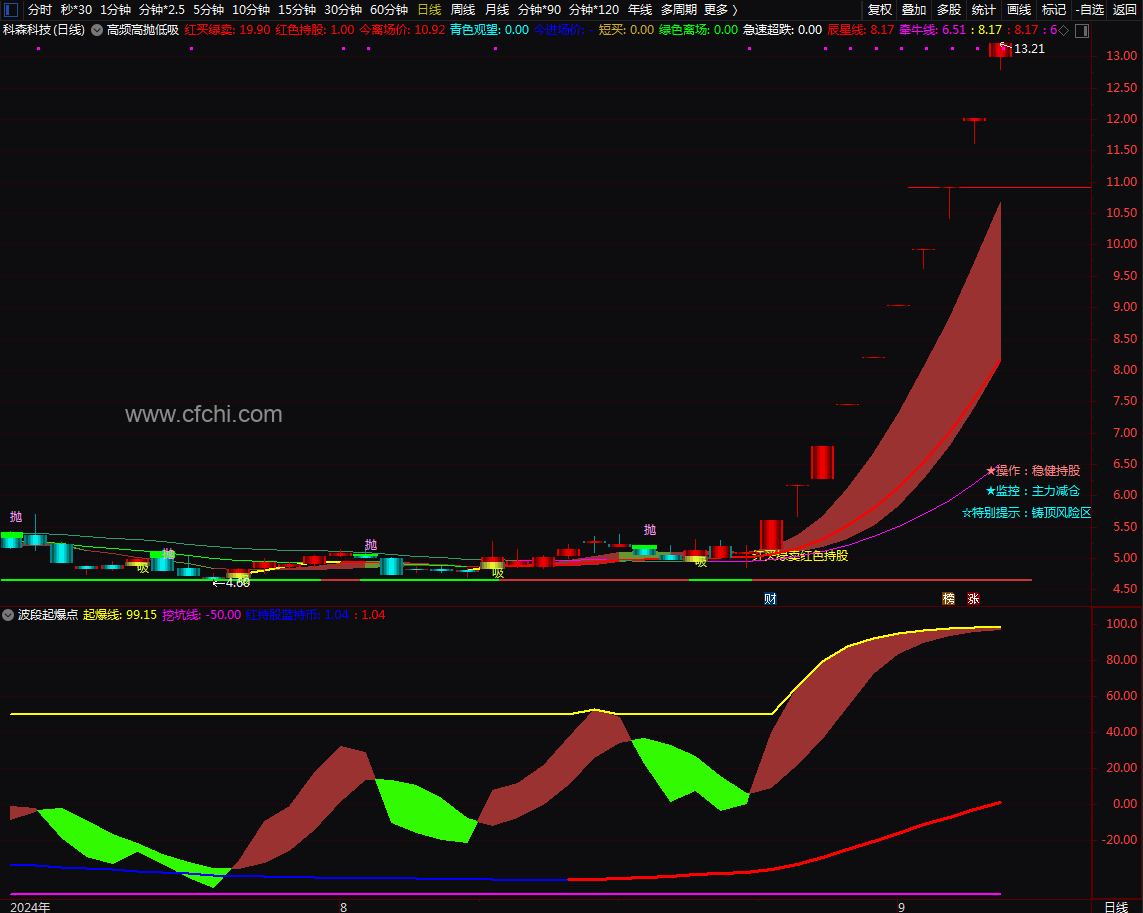
Task: Click the 短买: 0.00 value
Action: pyautogui.click(x=626, y=30)
